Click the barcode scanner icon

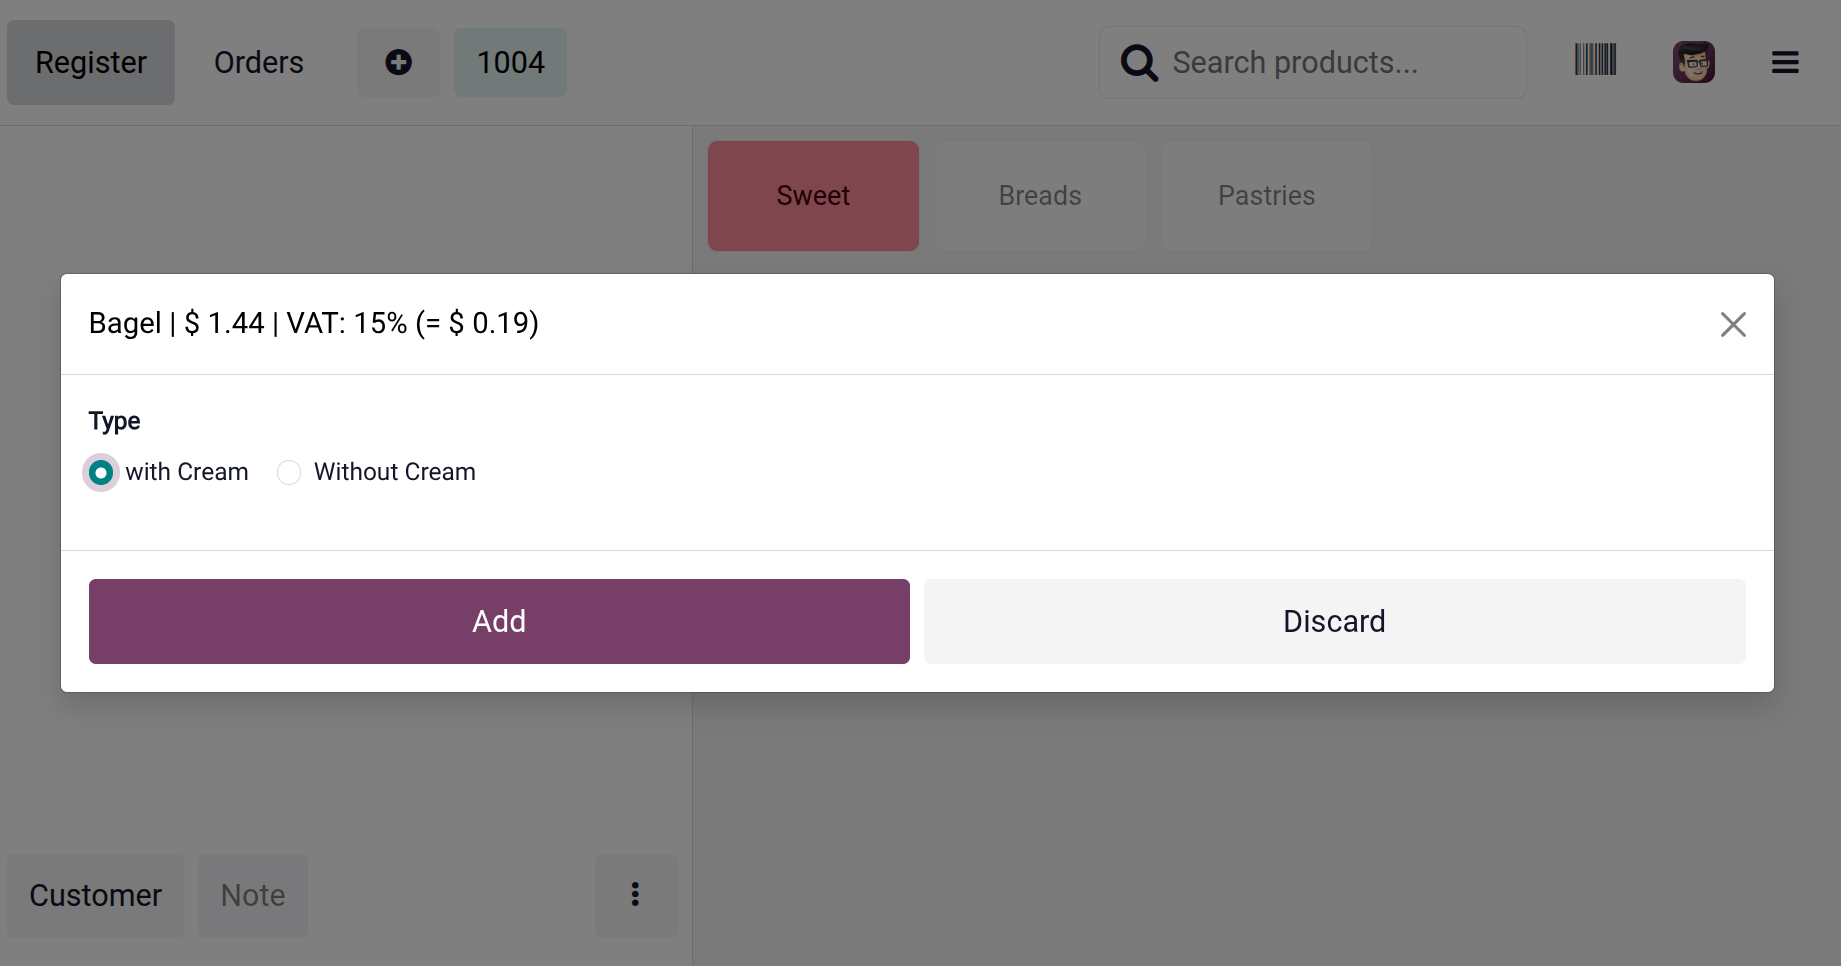tap(1595, 60)
